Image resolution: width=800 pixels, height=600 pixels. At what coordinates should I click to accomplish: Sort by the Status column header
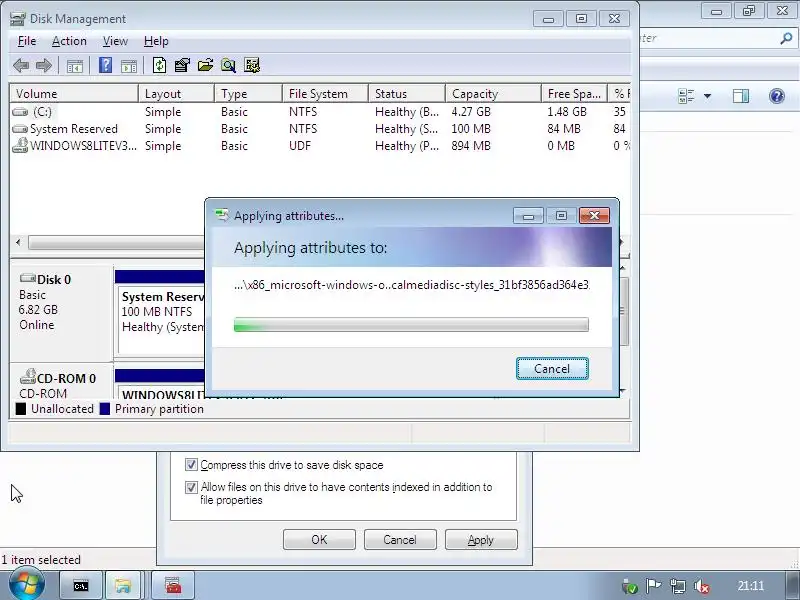click(x=407, y=94)
